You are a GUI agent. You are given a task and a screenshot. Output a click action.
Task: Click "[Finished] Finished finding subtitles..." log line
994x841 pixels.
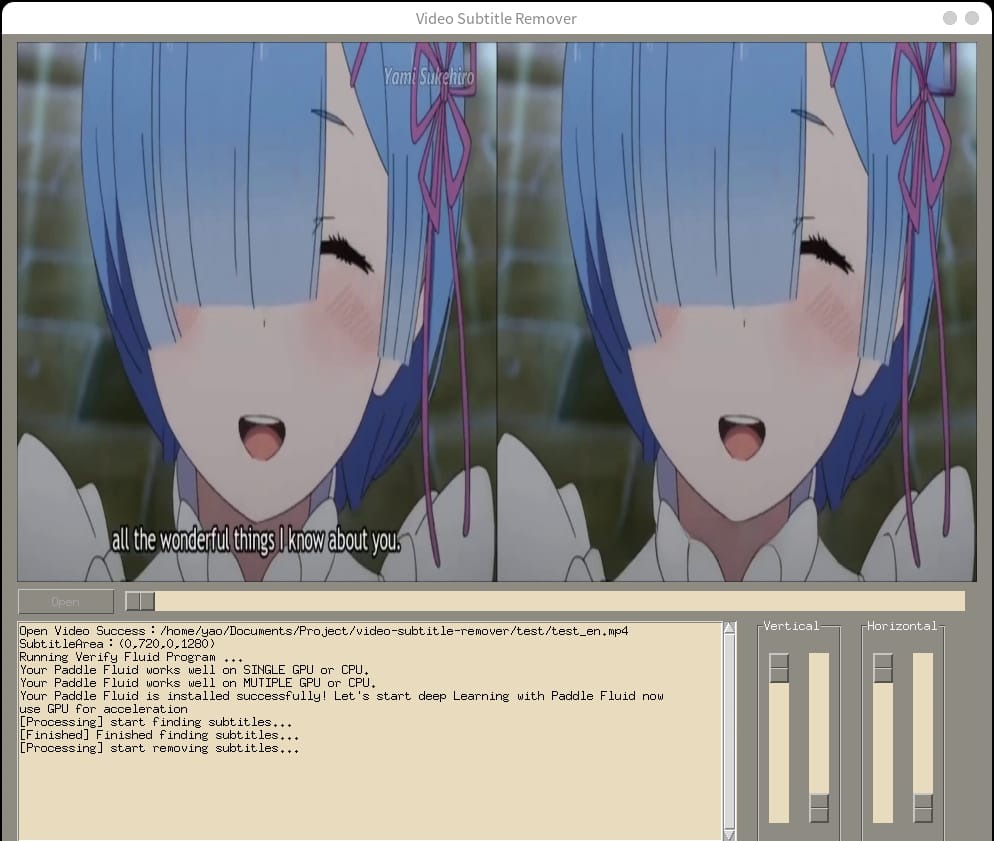[x=159, y=735]
